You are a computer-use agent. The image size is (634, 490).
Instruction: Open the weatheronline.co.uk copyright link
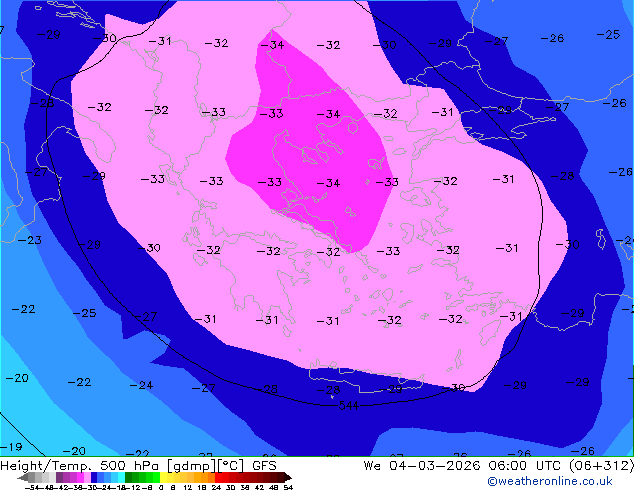(550, 481)
